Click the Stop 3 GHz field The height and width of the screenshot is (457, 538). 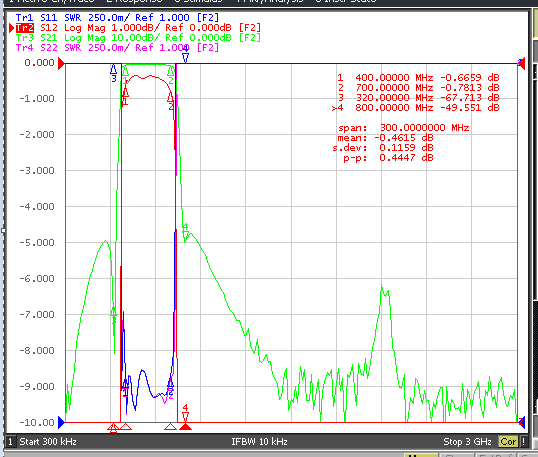click(x=467, y=442)
